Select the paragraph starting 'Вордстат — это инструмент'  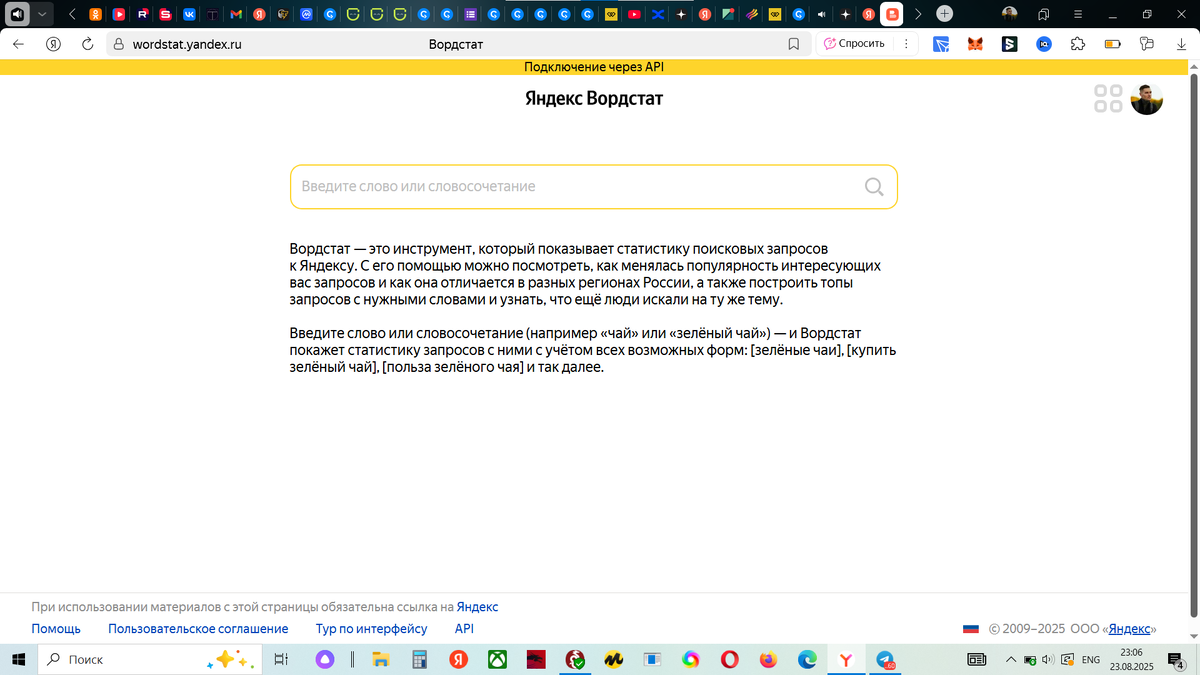[586, 273]
